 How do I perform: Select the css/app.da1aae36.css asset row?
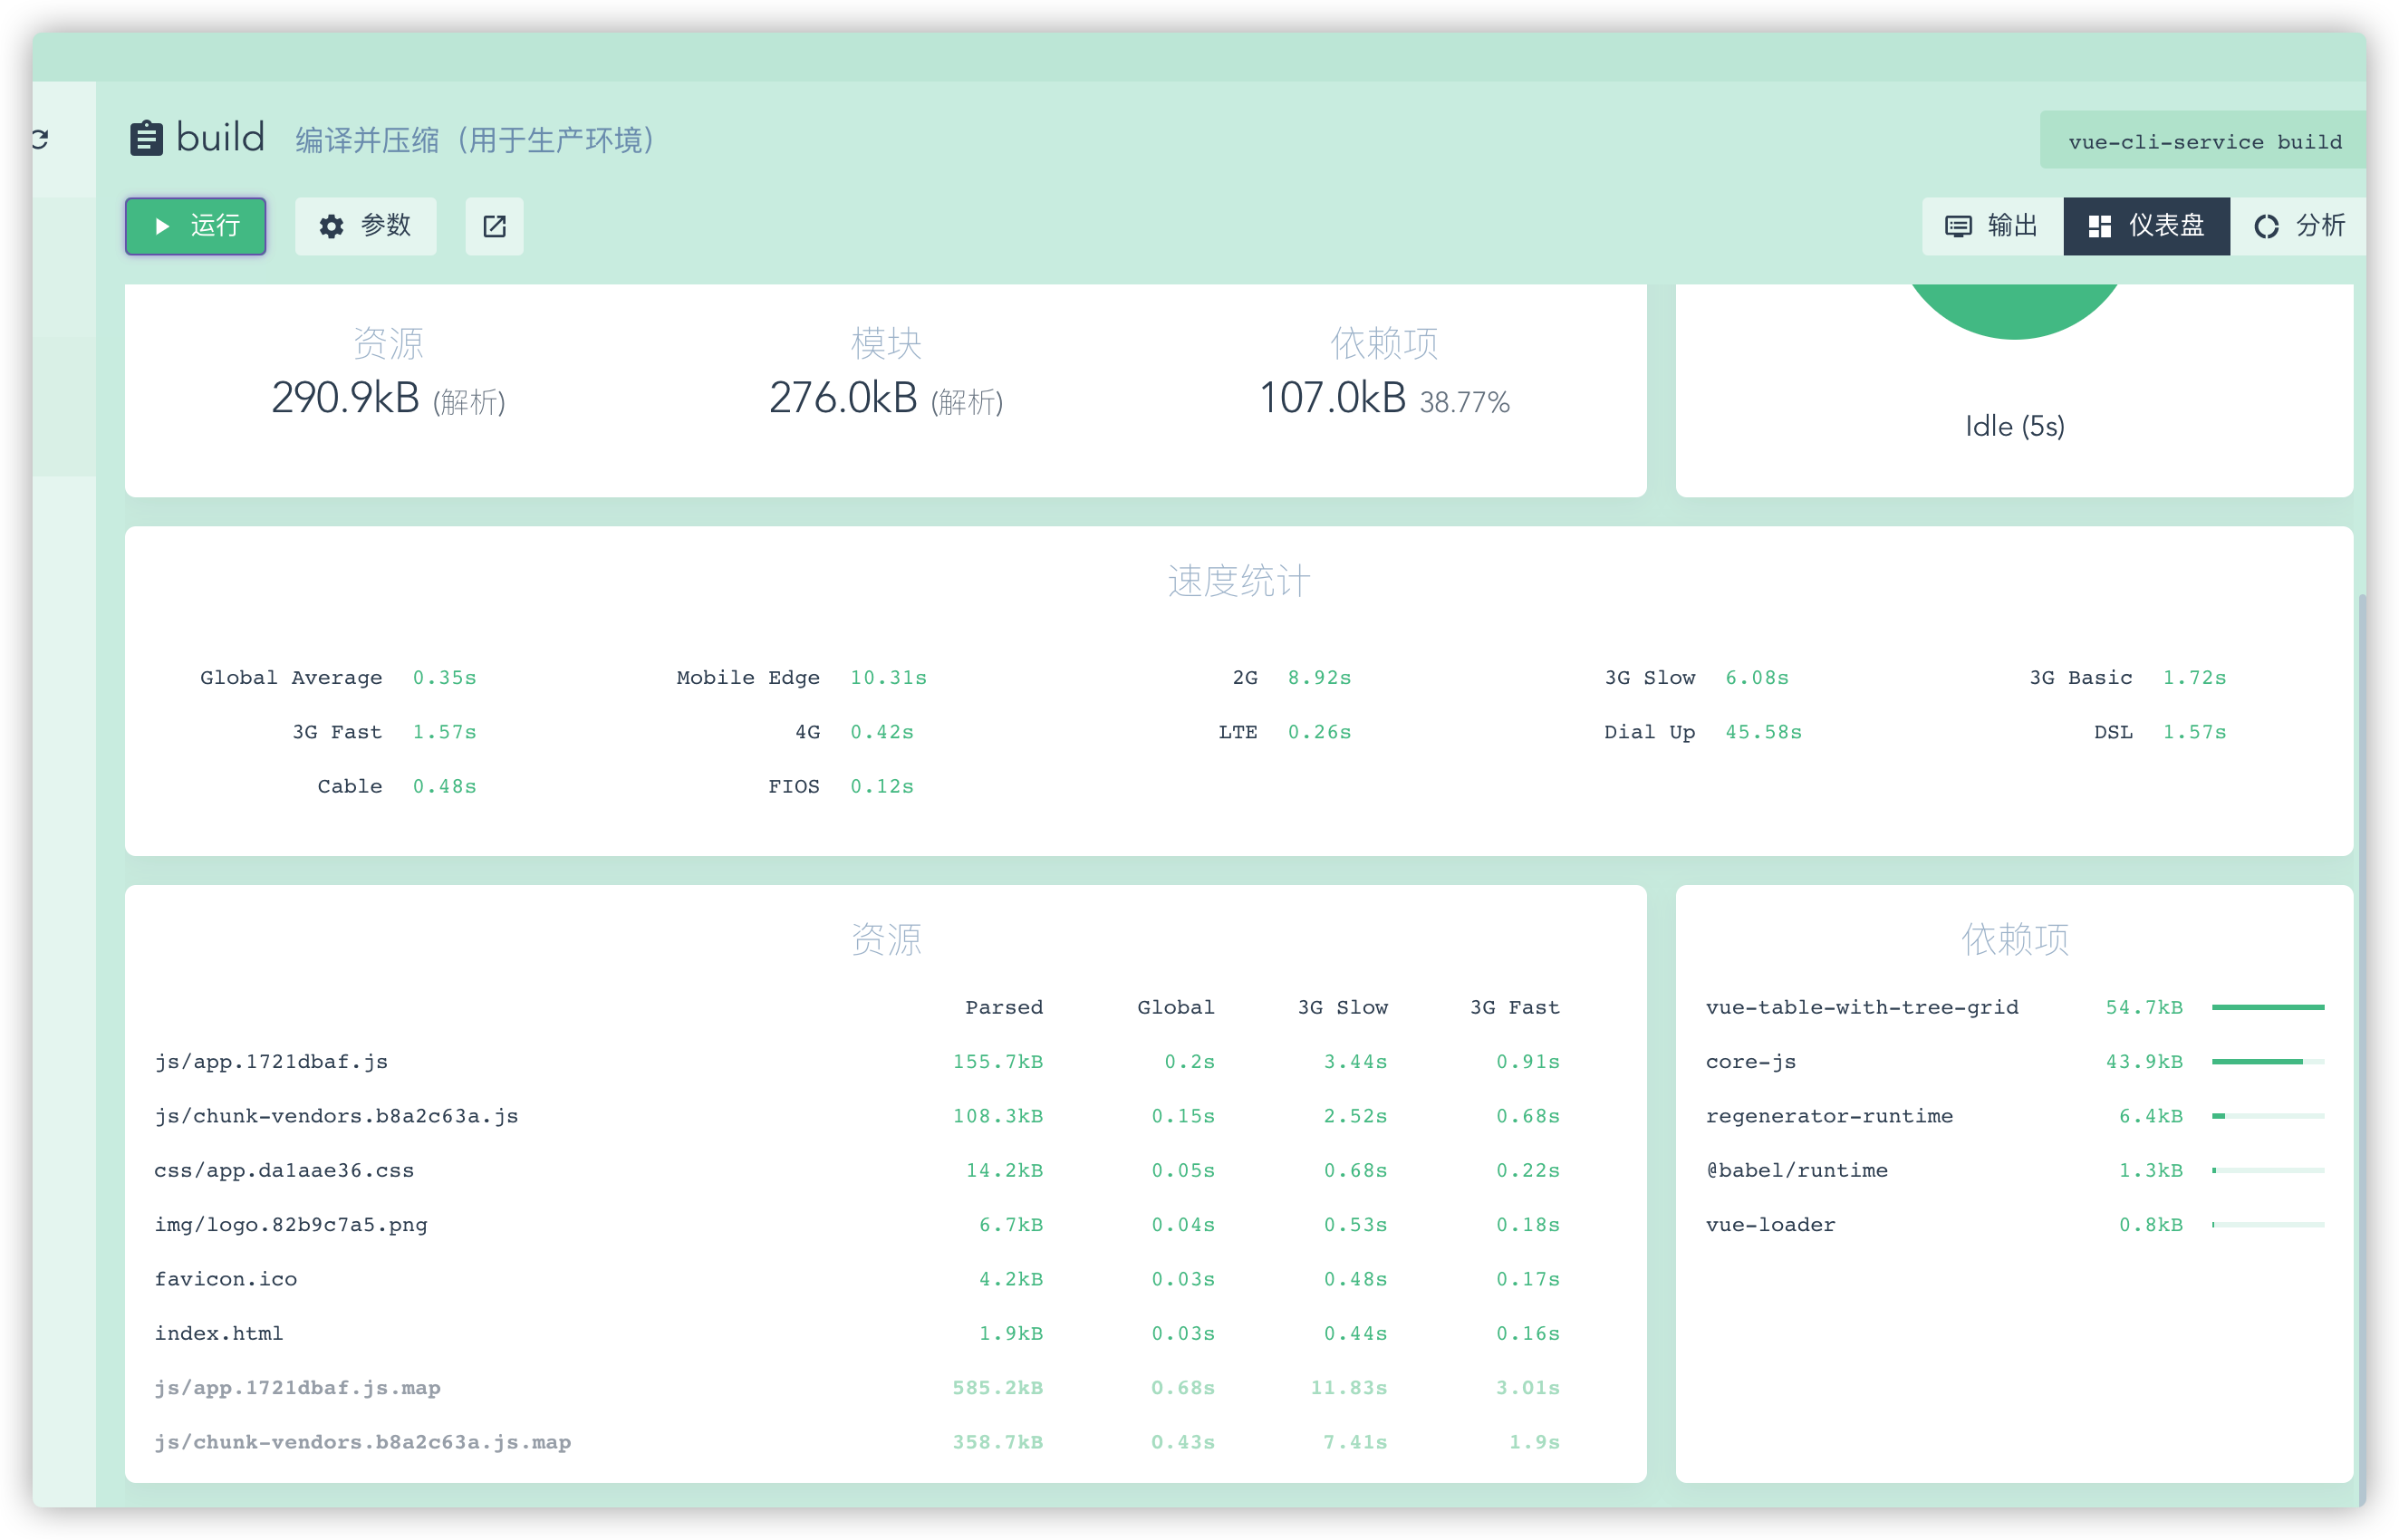click(885, 1170)
